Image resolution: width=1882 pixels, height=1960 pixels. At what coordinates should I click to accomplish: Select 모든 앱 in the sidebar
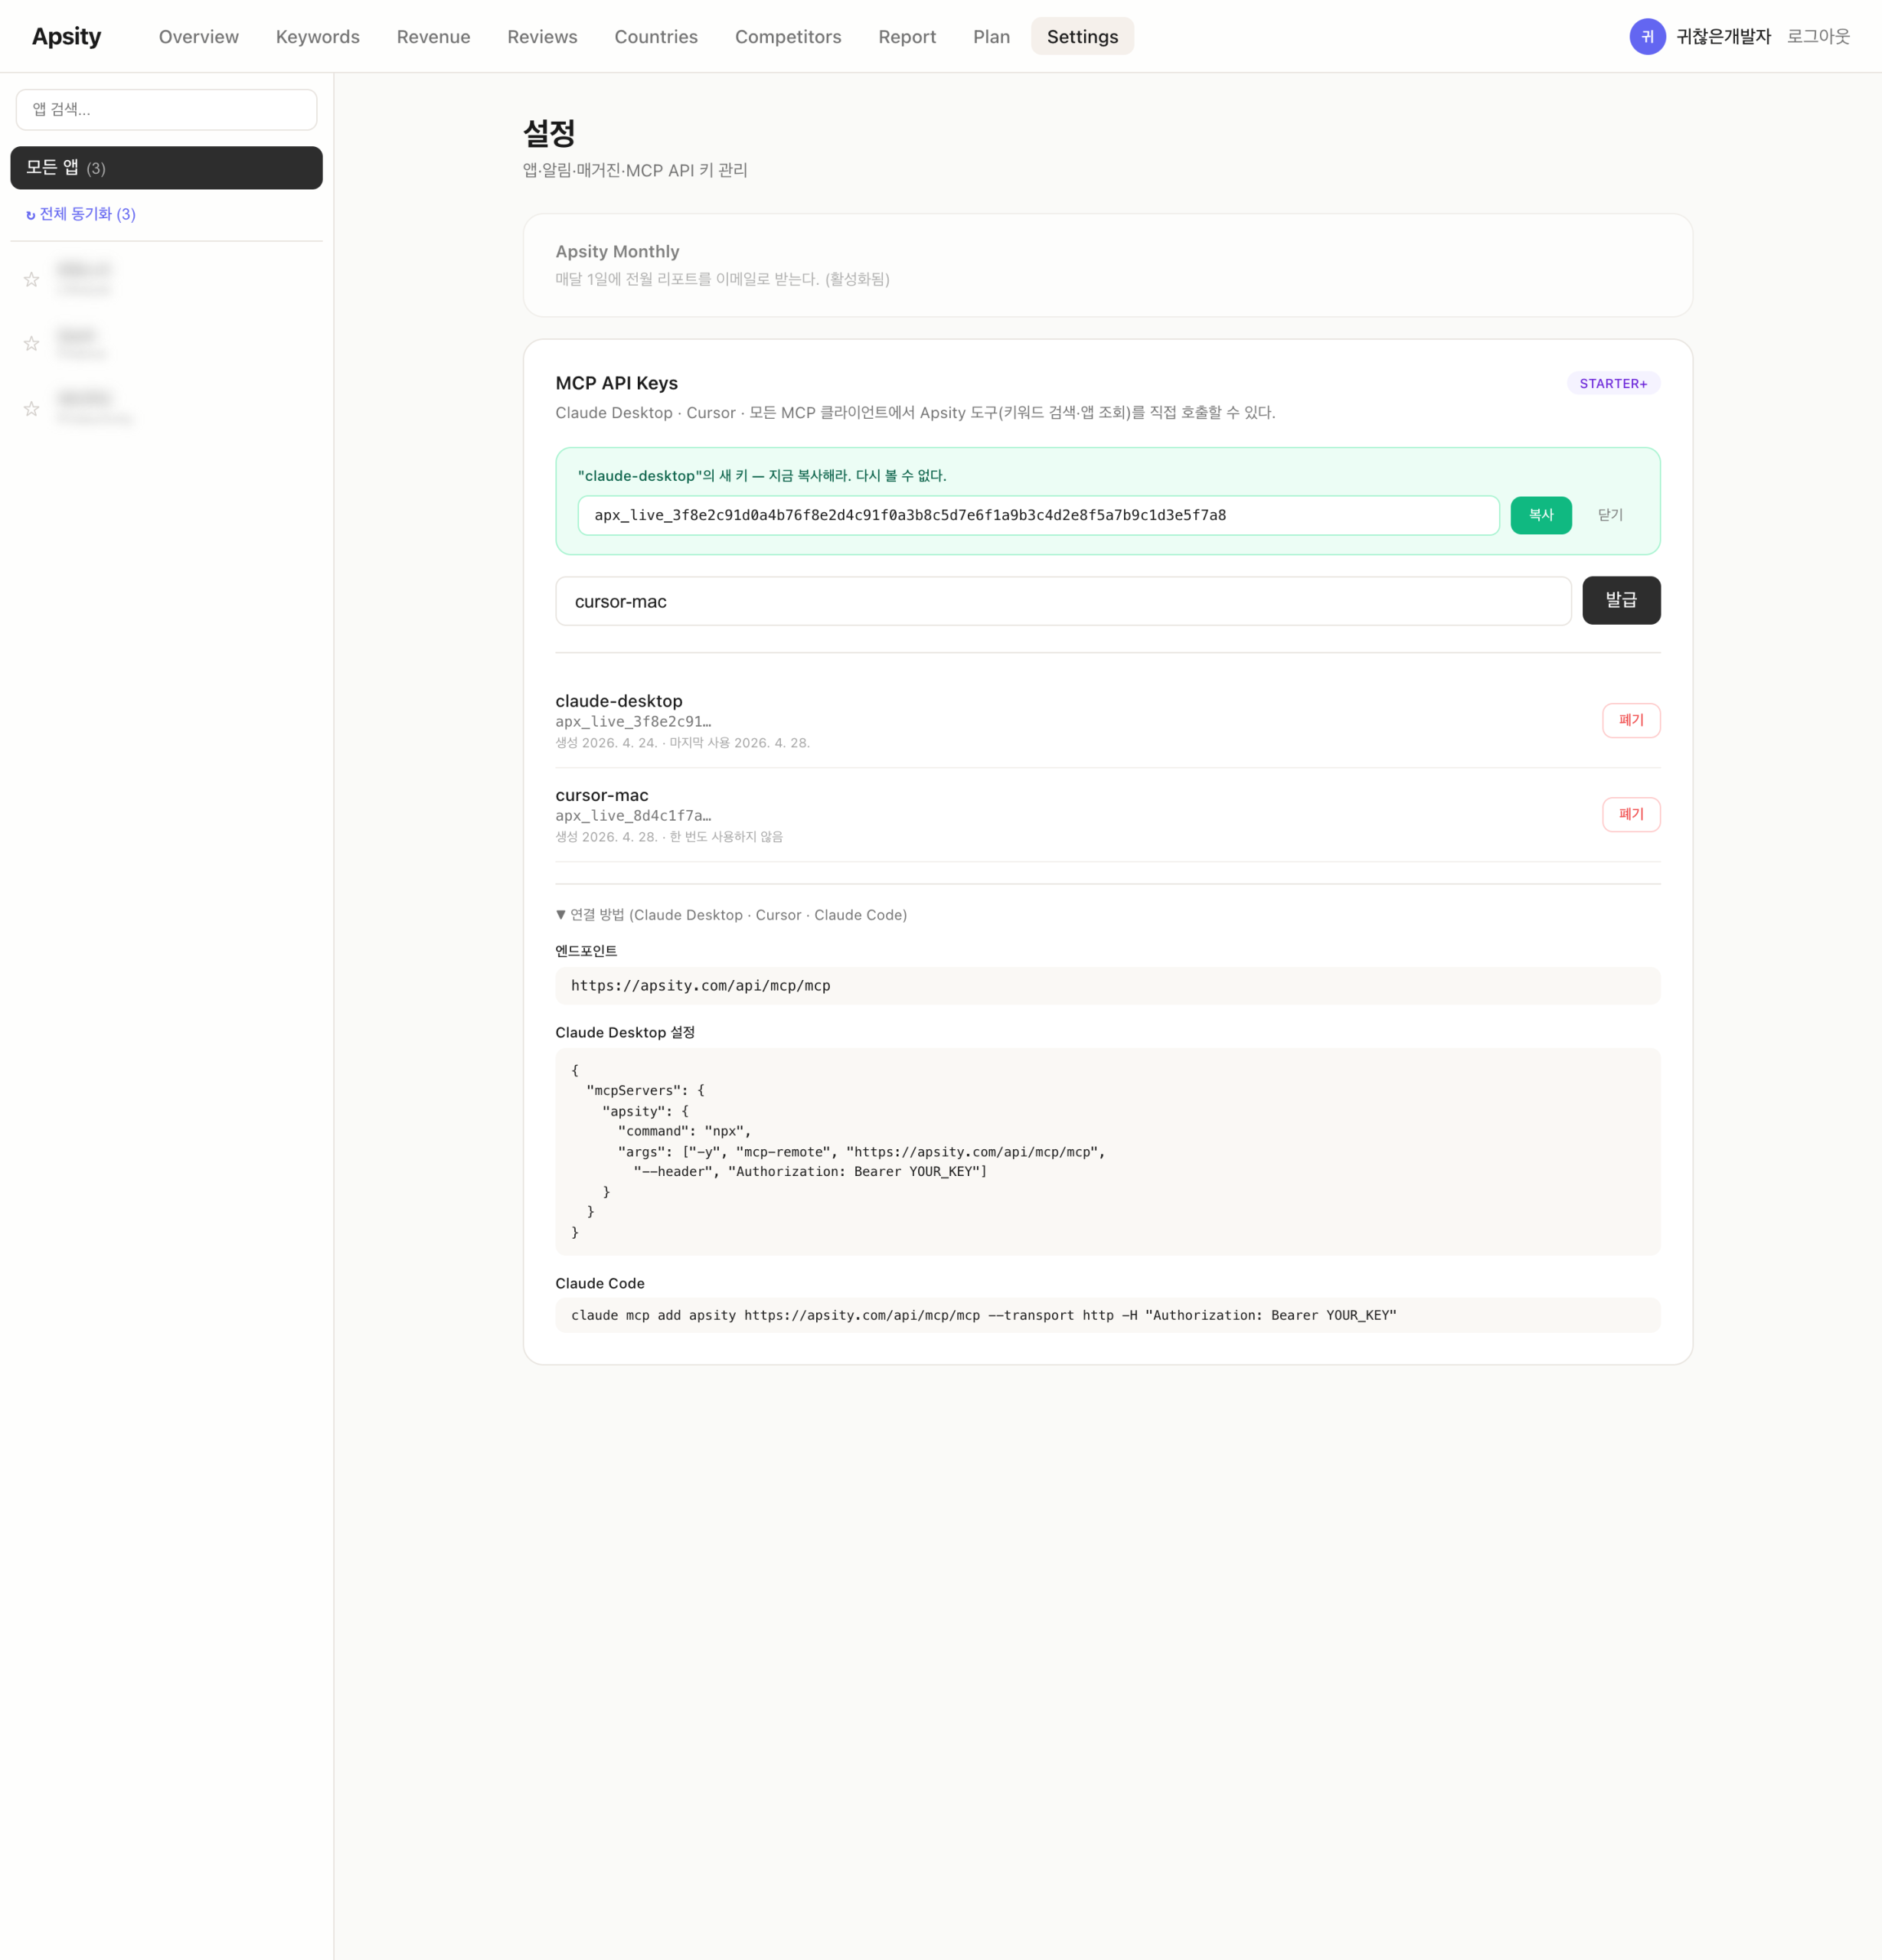coord(166,167)
